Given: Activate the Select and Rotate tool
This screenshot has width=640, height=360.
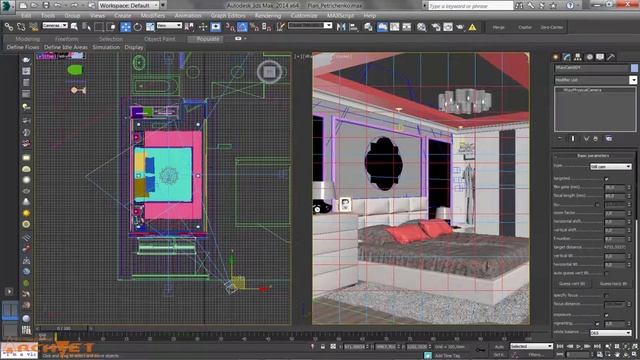Looking at the screenshot, I should [138, 27].
